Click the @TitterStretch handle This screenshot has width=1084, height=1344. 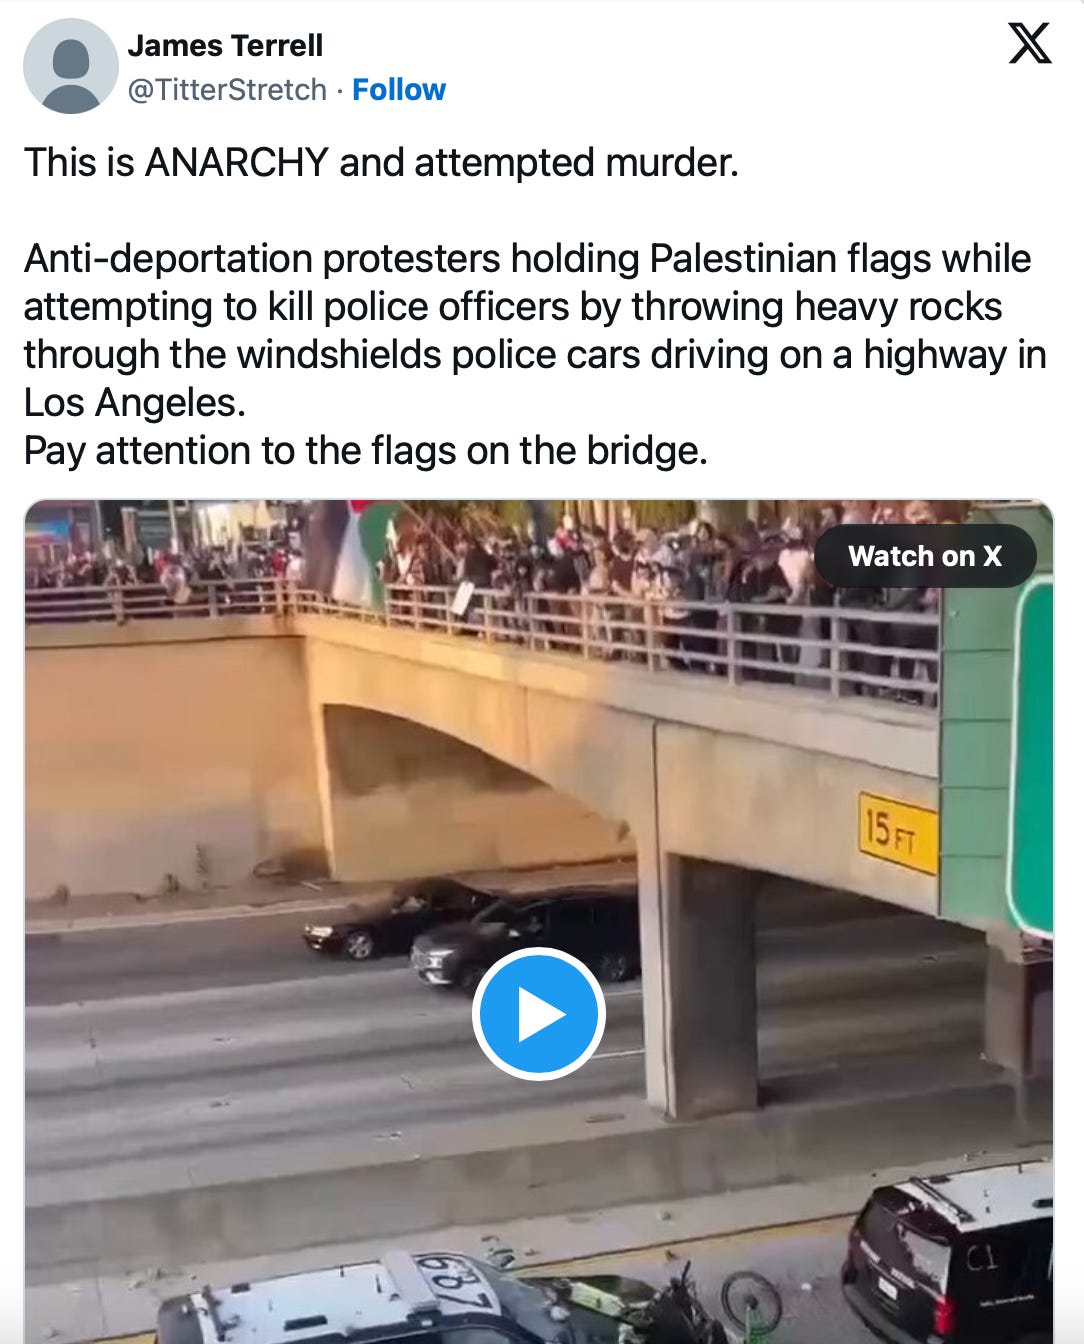pyautogui.click(x=227, y=90)
